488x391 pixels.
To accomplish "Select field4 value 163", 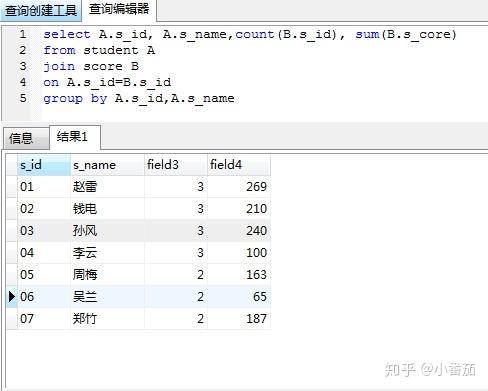I will [239, 275].
